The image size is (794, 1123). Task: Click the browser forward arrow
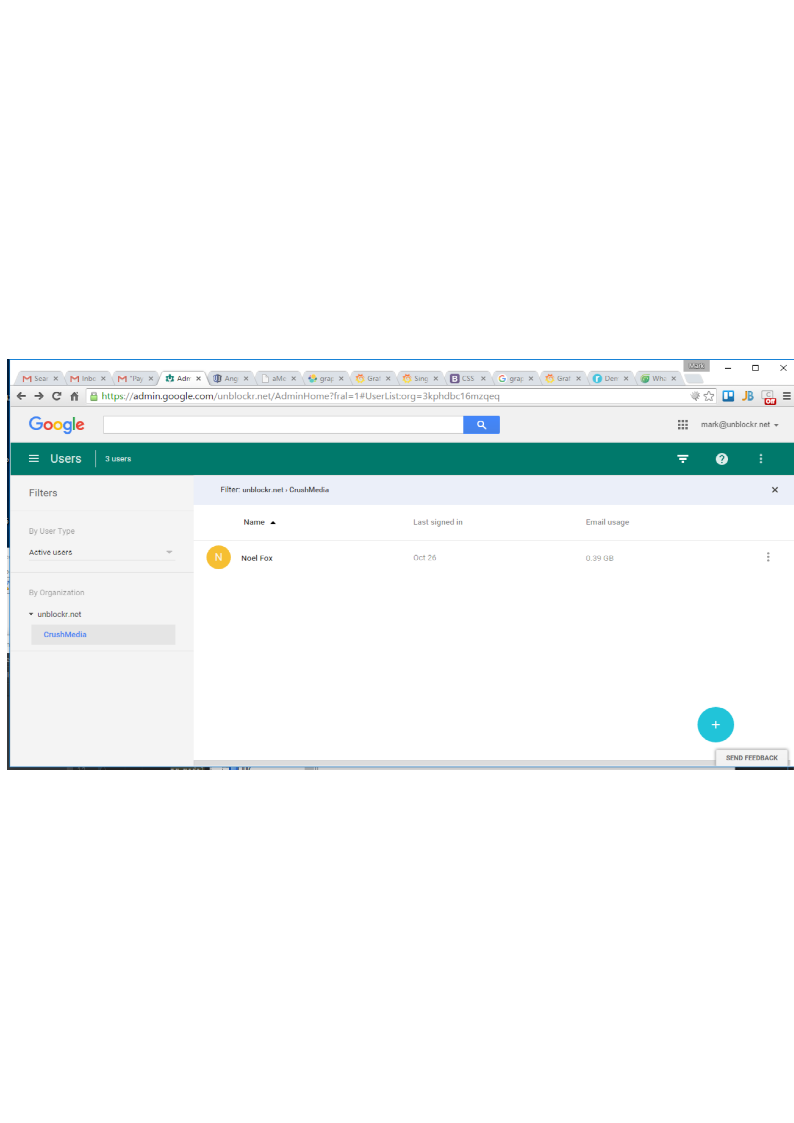coord(39,396)
